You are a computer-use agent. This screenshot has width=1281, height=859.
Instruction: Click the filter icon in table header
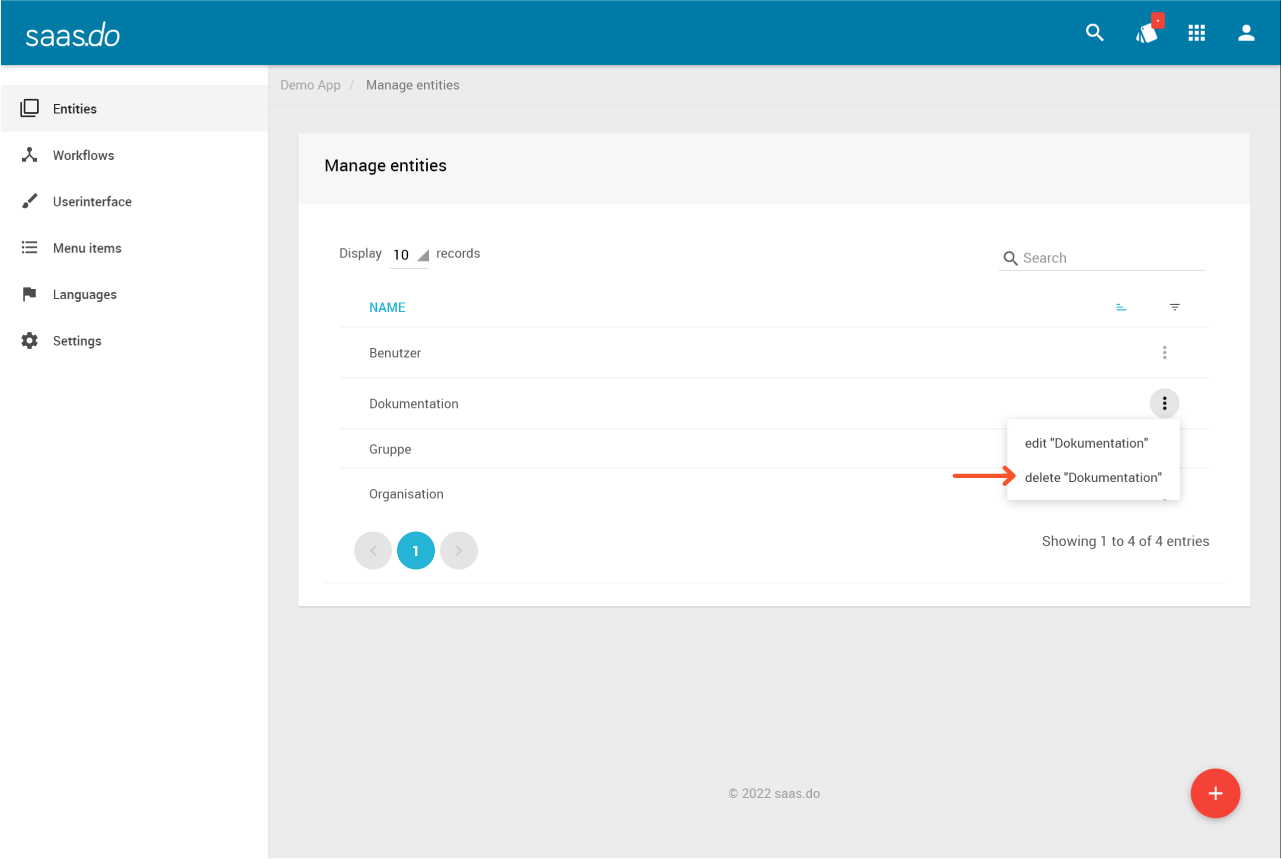(x=1175, y=307)
